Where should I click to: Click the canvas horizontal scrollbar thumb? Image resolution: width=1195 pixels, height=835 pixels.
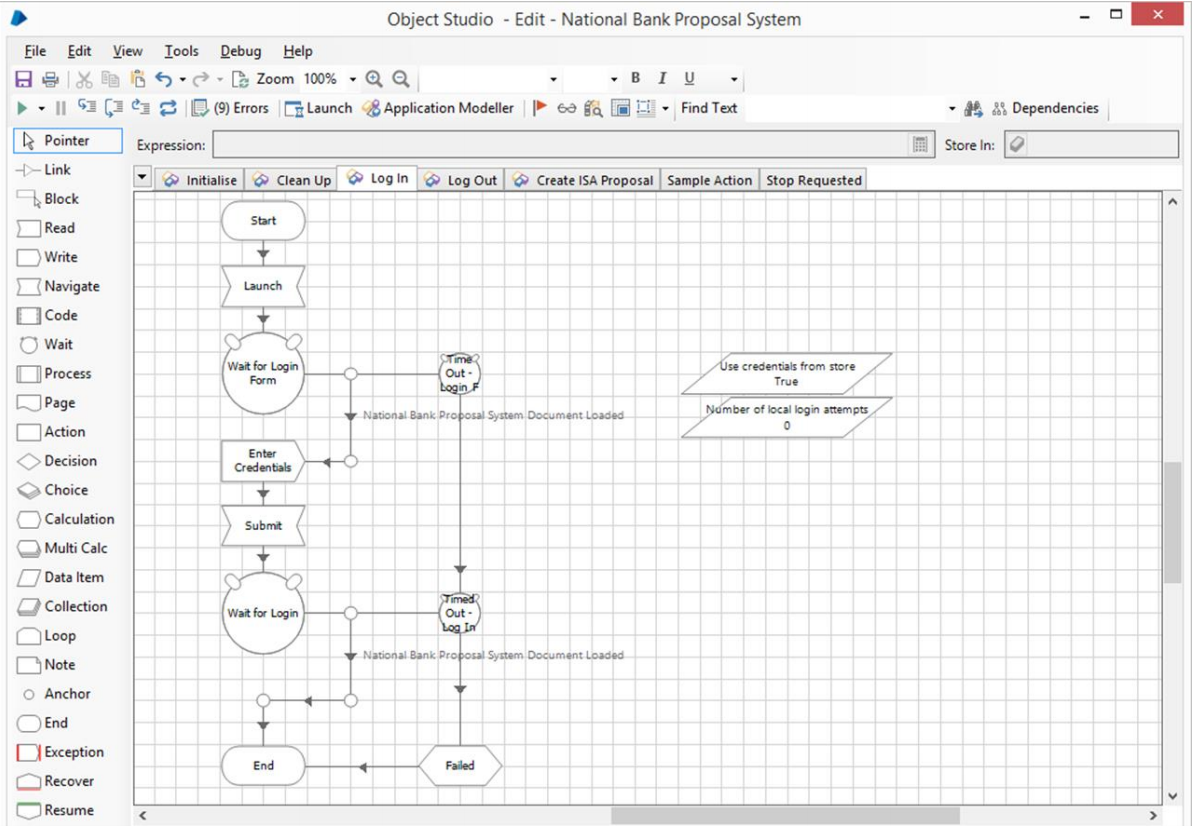click(785, 815)
